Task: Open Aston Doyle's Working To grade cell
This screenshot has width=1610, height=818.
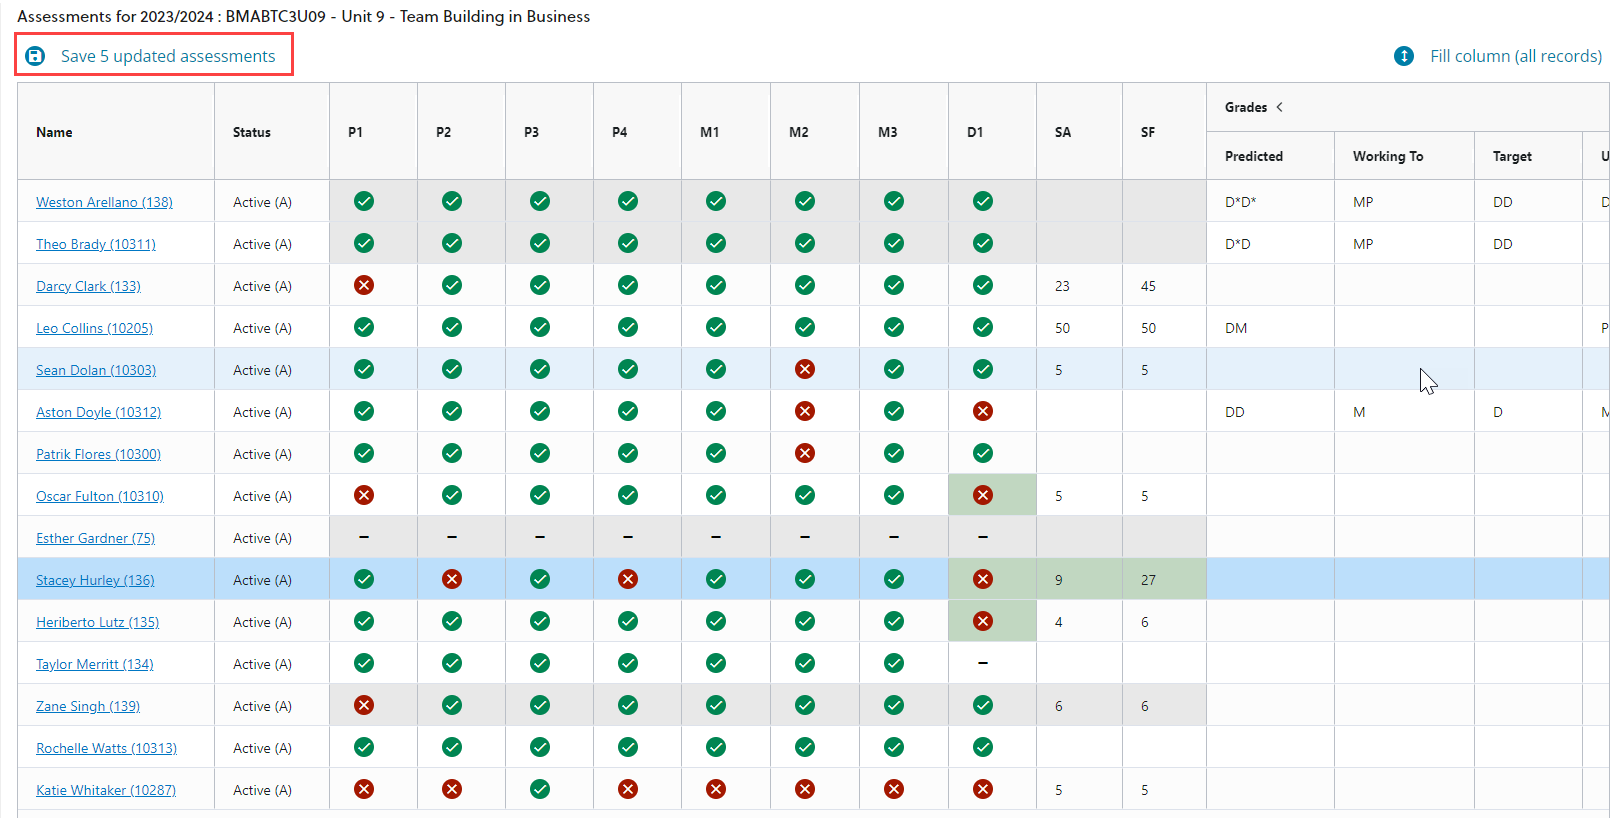Action: pos(1403,412)
